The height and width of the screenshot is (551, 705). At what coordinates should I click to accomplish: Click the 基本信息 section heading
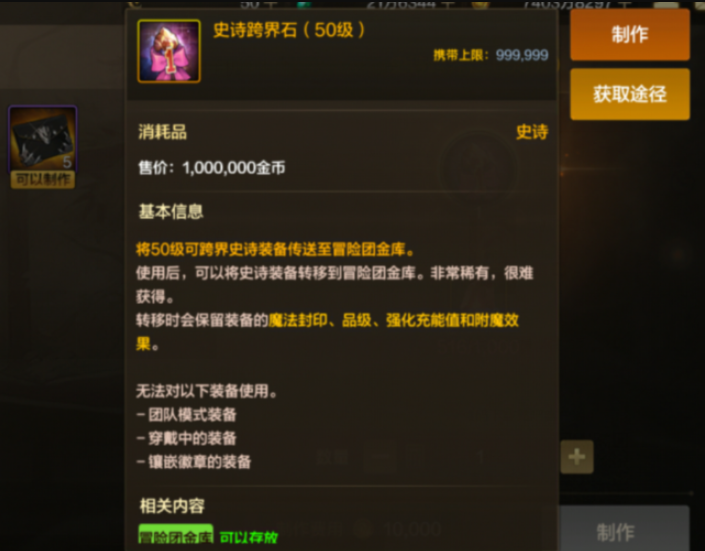point(171,211)
